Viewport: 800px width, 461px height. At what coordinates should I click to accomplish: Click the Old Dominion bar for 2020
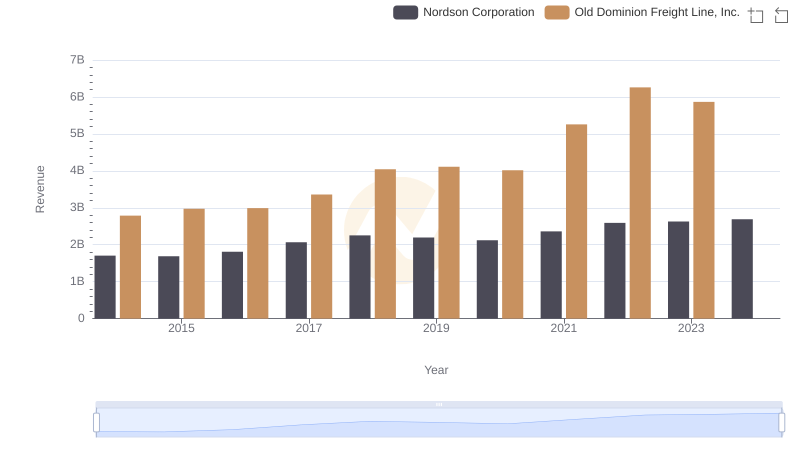[x=513, y=244]
